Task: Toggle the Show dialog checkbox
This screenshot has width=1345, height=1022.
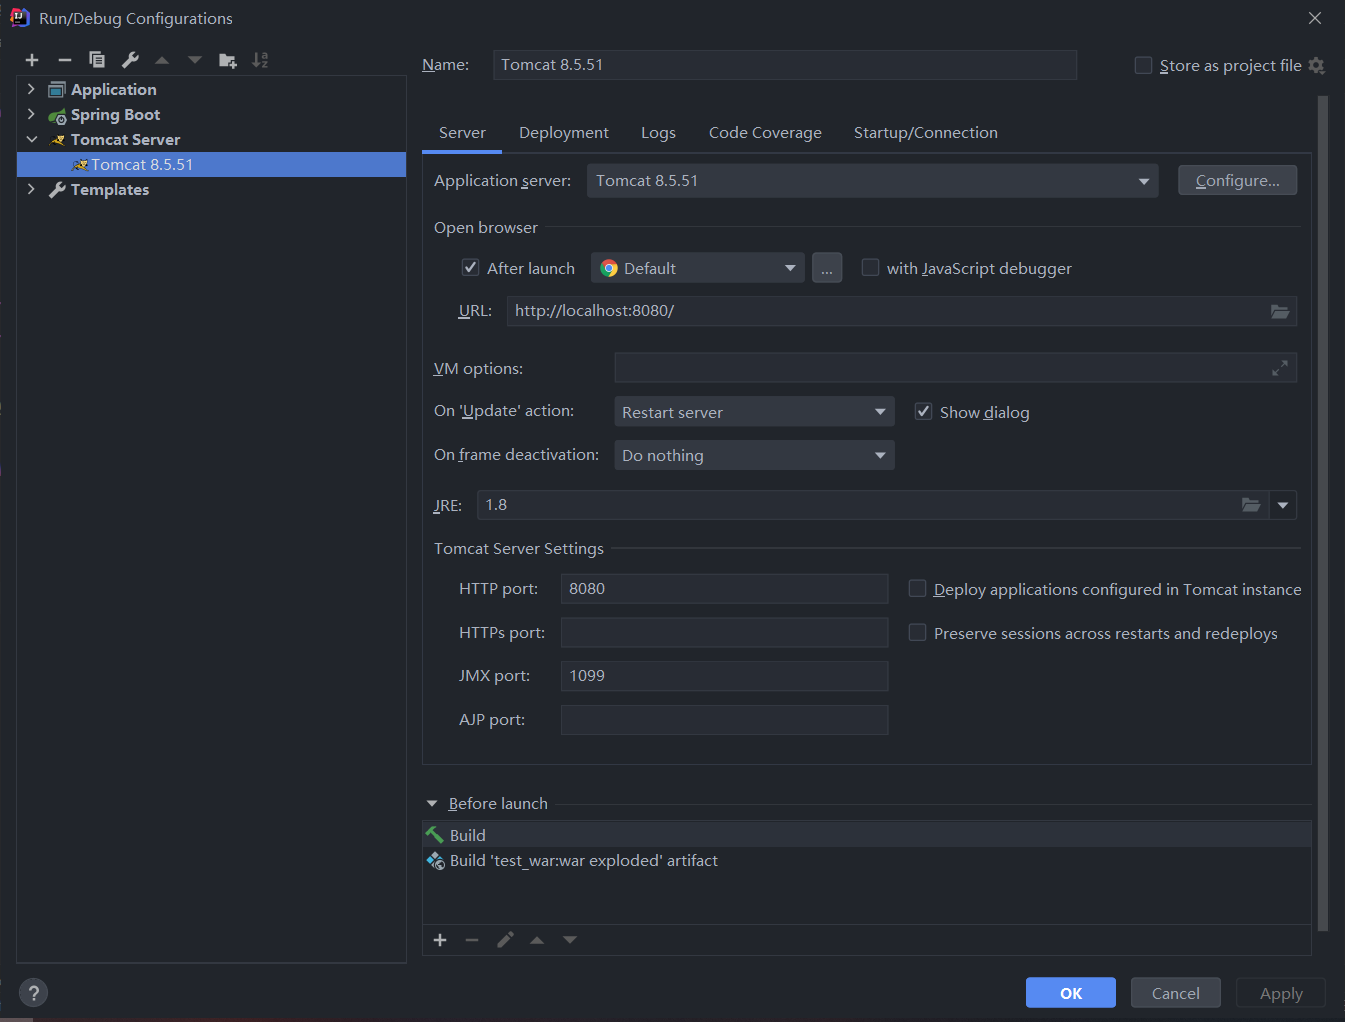Action: [x=924, y=411]
